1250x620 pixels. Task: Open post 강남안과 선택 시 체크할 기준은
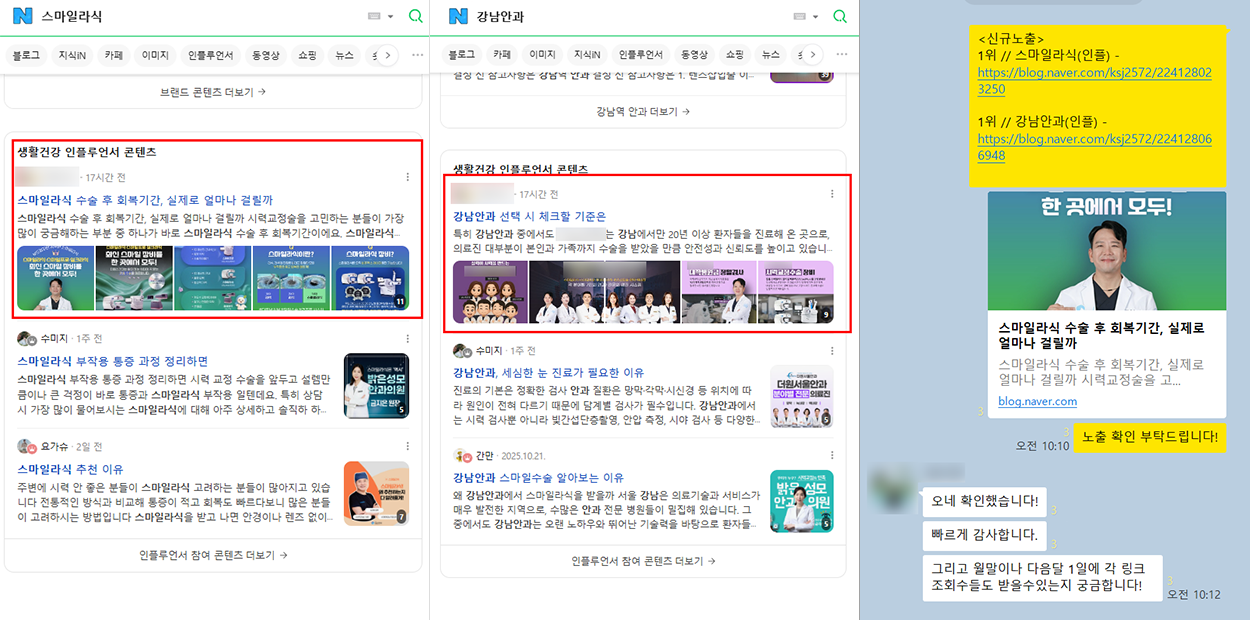[529, 216]
